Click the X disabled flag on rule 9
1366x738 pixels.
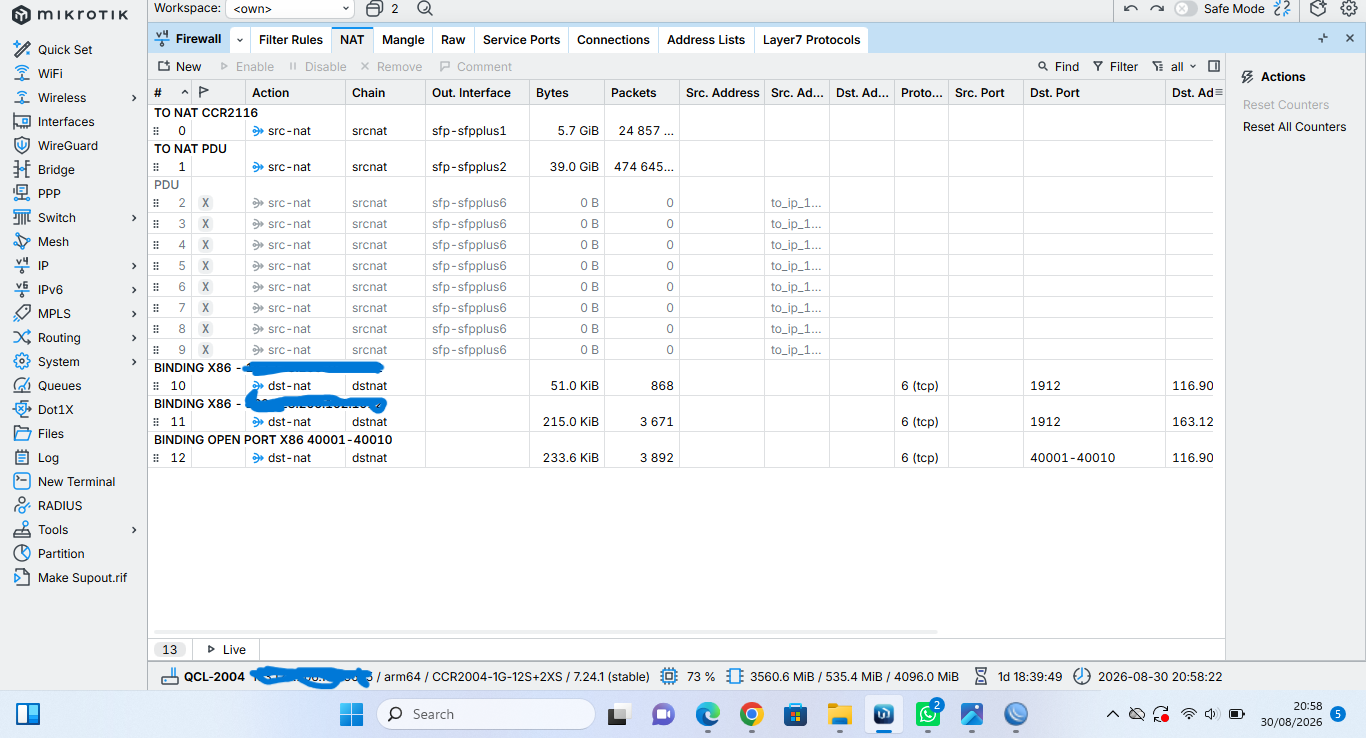205,350
